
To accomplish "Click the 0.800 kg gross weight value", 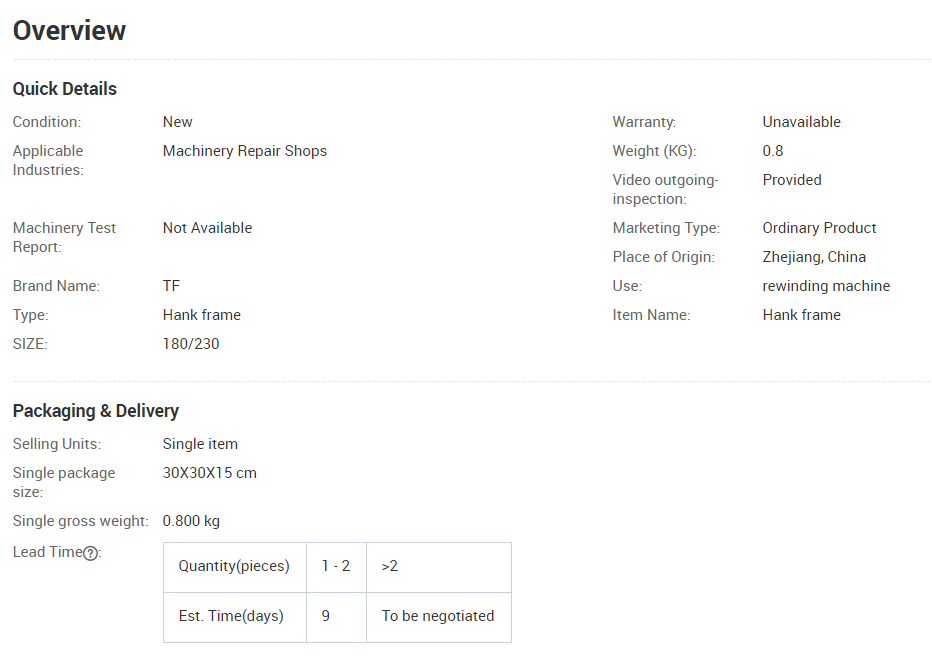I will [191, 521].
